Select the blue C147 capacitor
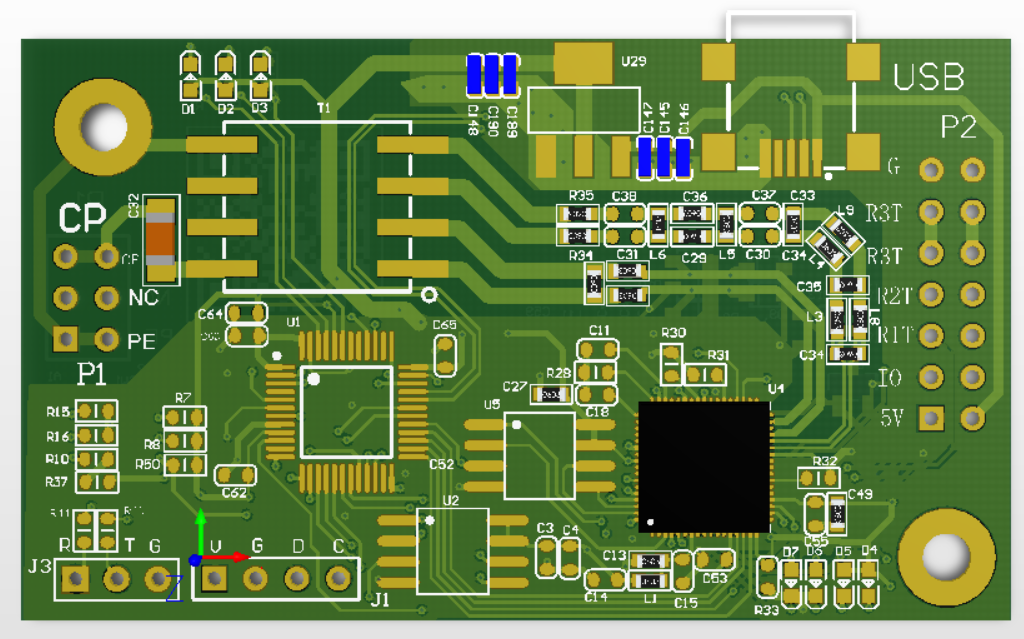Screen dimensions: 1024x639 (645, 157)
